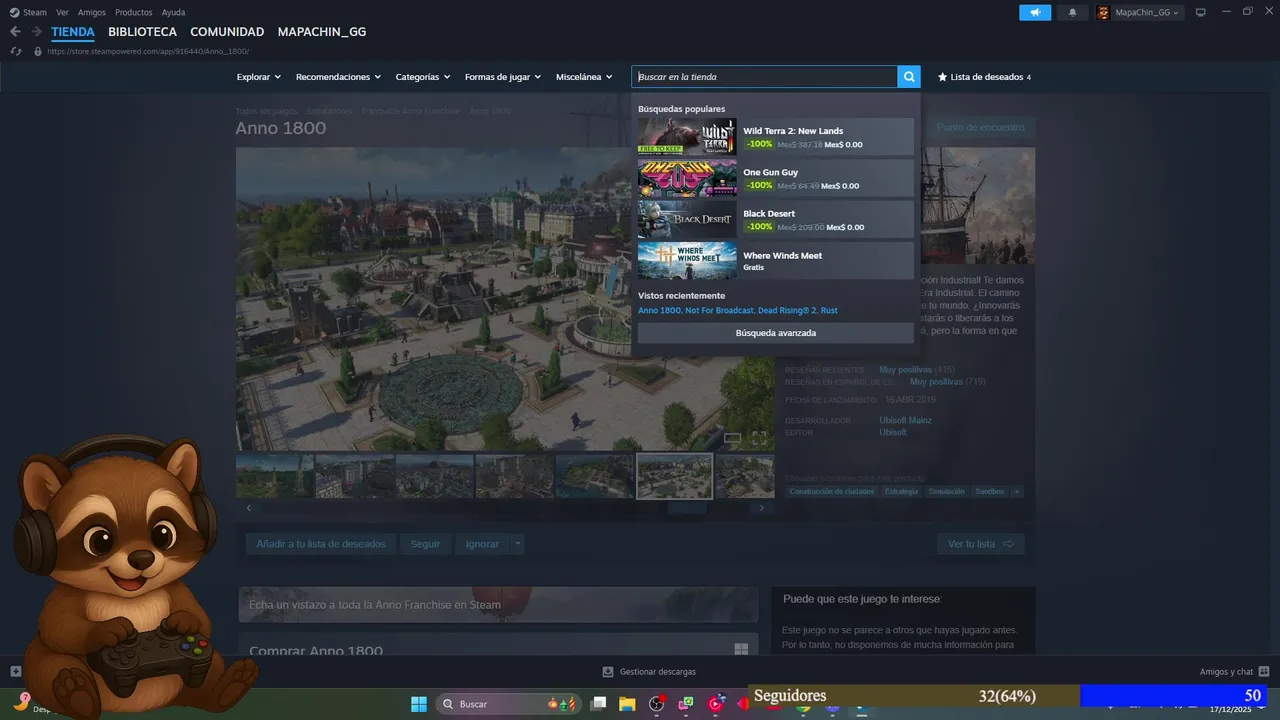The image size is (1280, 720).
Task: Click the Seguir button
Action: [425, 544]
